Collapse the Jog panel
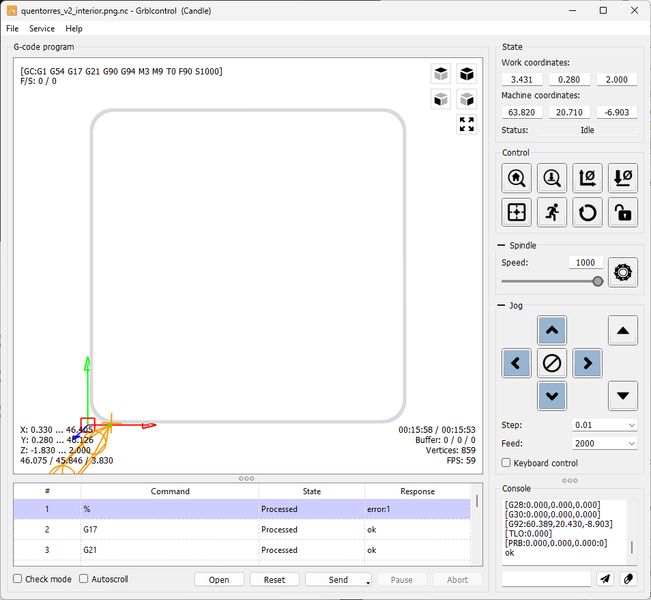 pos(501,306)
